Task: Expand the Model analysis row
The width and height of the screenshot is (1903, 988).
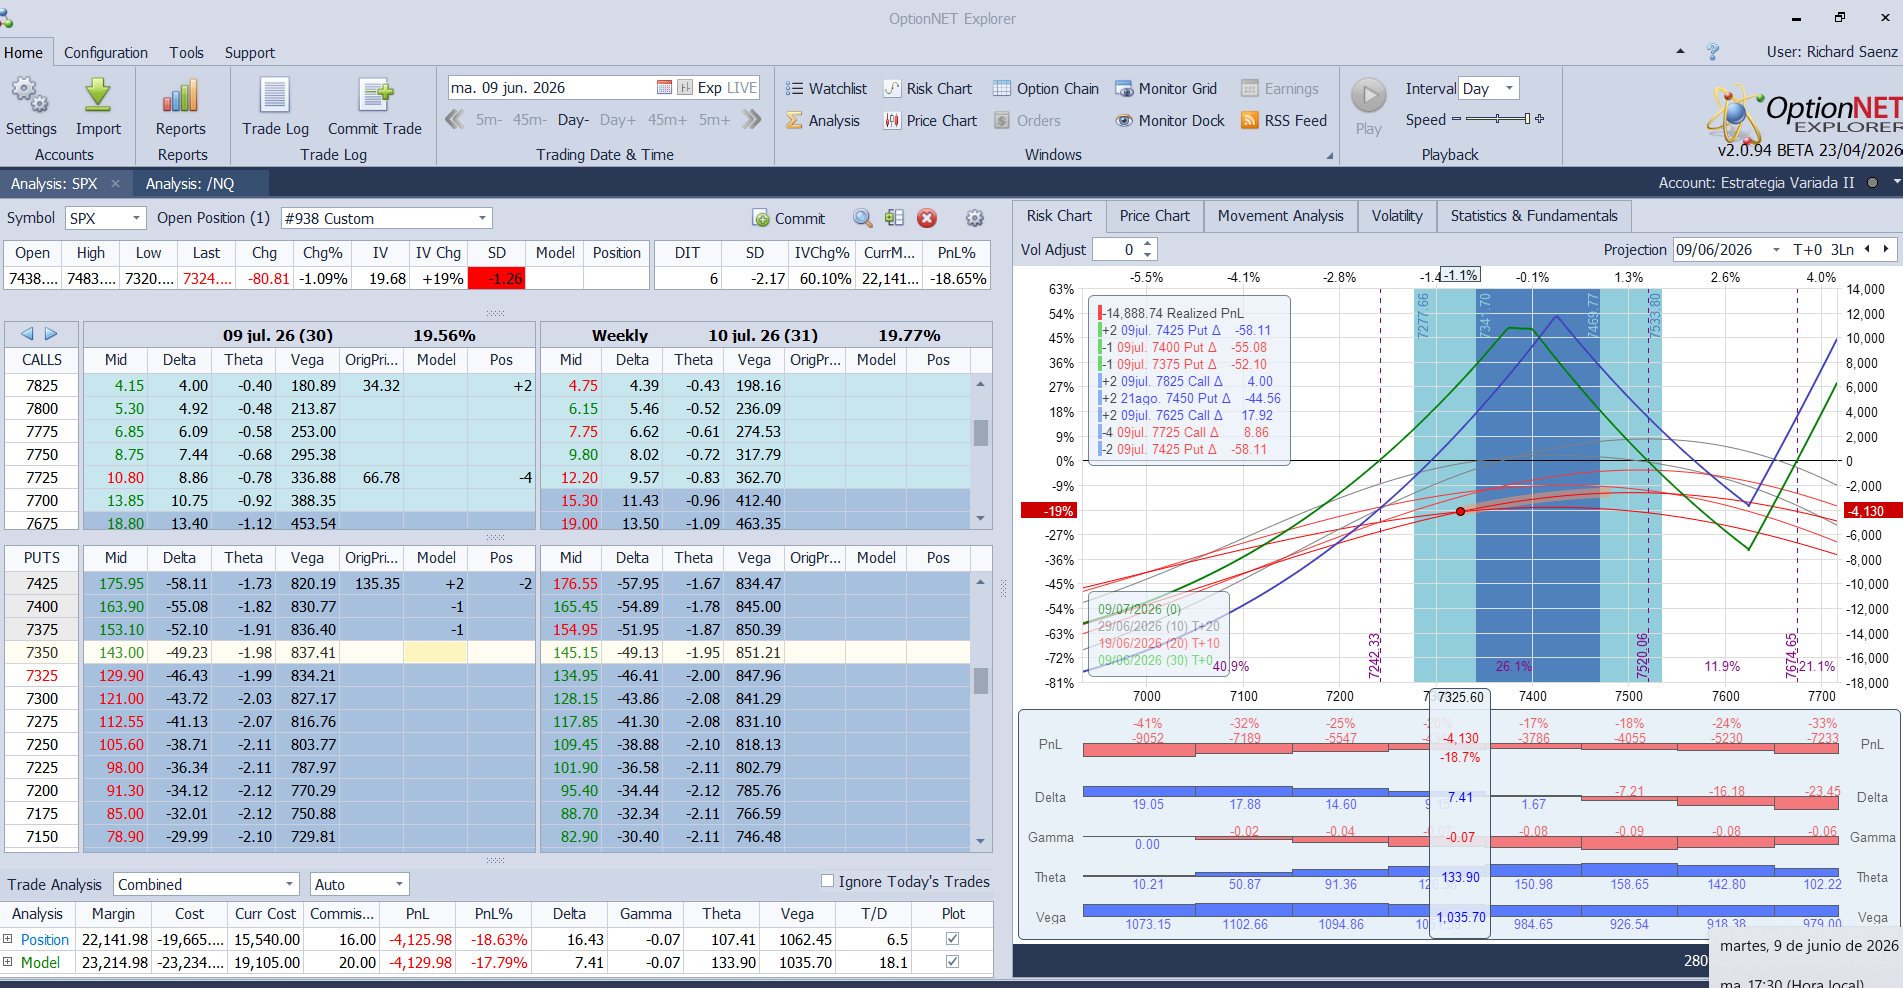Action: [8, 962]
